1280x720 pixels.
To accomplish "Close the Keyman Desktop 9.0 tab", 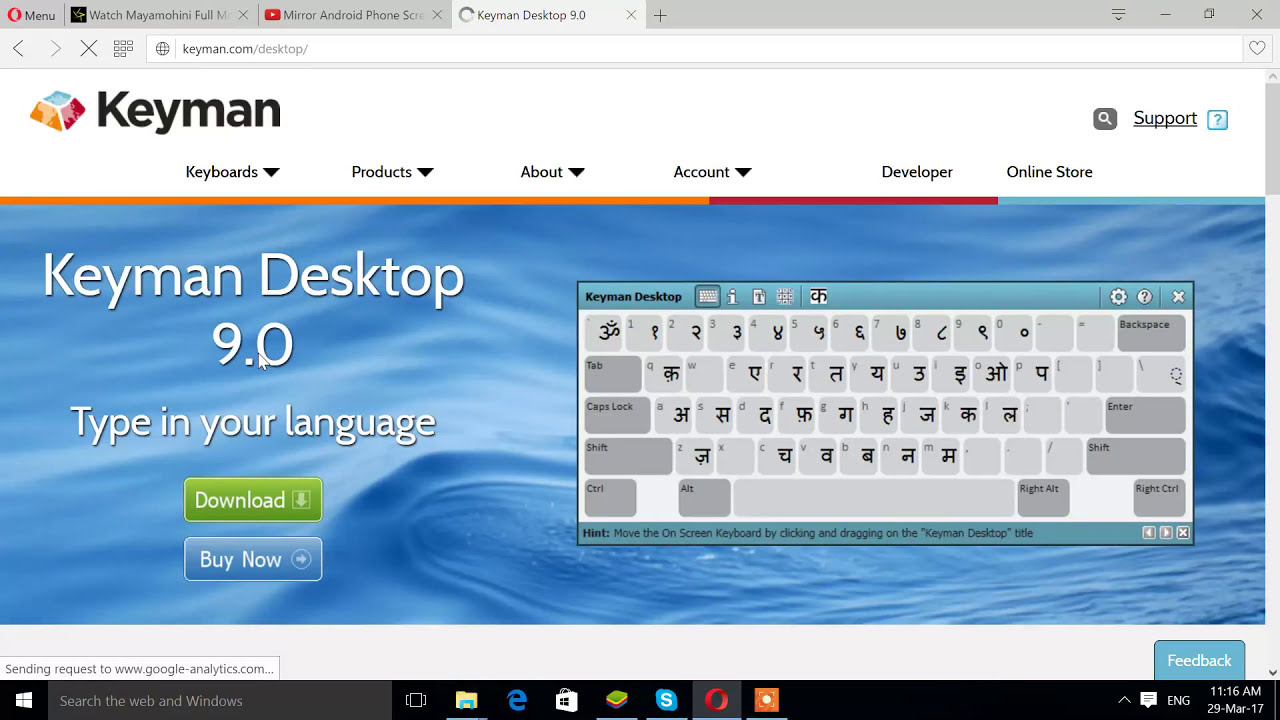I will click(631, 15).
